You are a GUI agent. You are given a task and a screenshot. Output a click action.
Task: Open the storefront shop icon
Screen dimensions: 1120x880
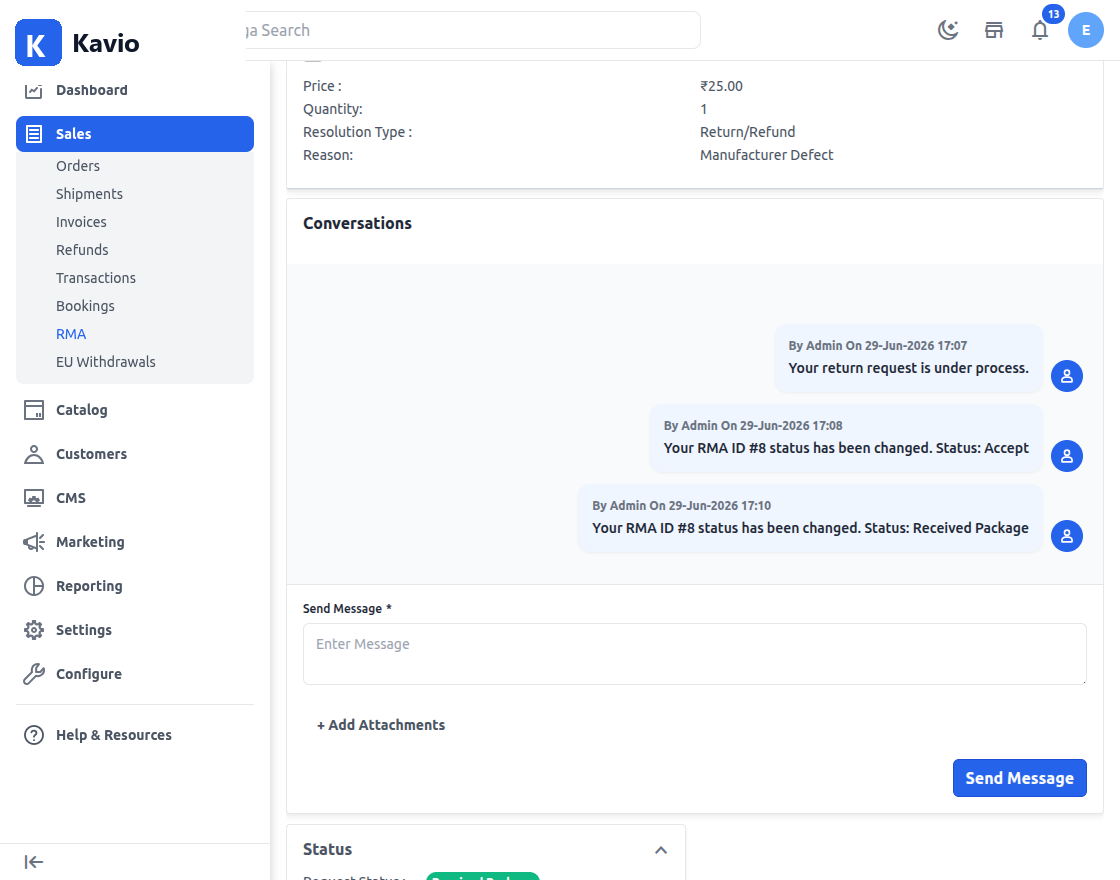(994, 30)
